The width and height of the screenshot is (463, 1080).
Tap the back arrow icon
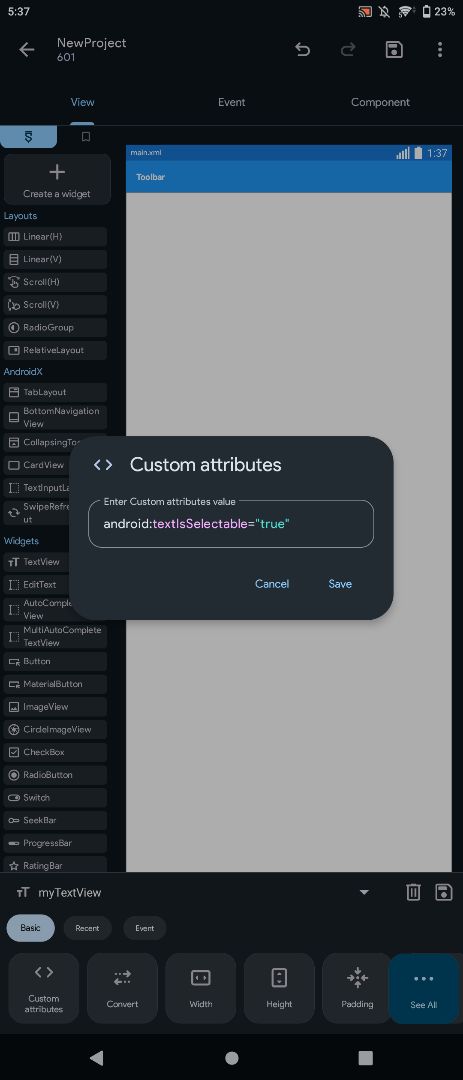tap(27, 50)
